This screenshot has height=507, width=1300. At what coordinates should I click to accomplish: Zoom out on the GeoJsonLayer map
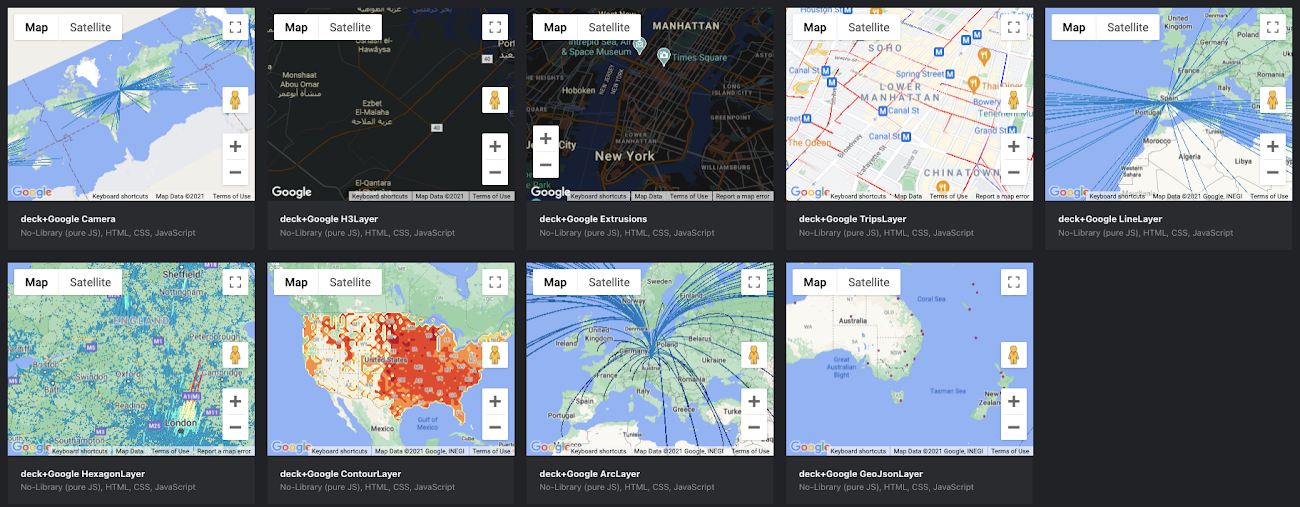[x=1014, y=427]
